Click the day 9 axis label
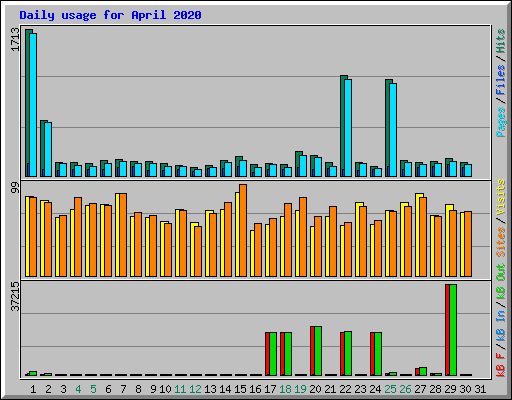This screenshot has width=512, height=400. coord(153,389)
